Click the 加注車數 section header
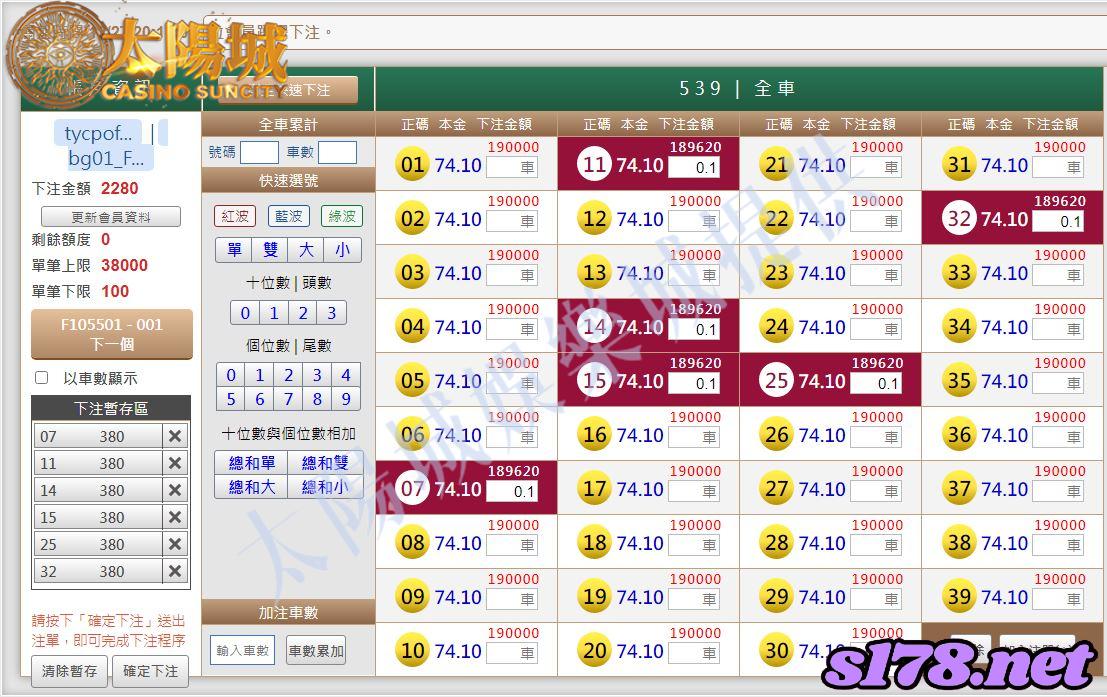 [288, 613]
